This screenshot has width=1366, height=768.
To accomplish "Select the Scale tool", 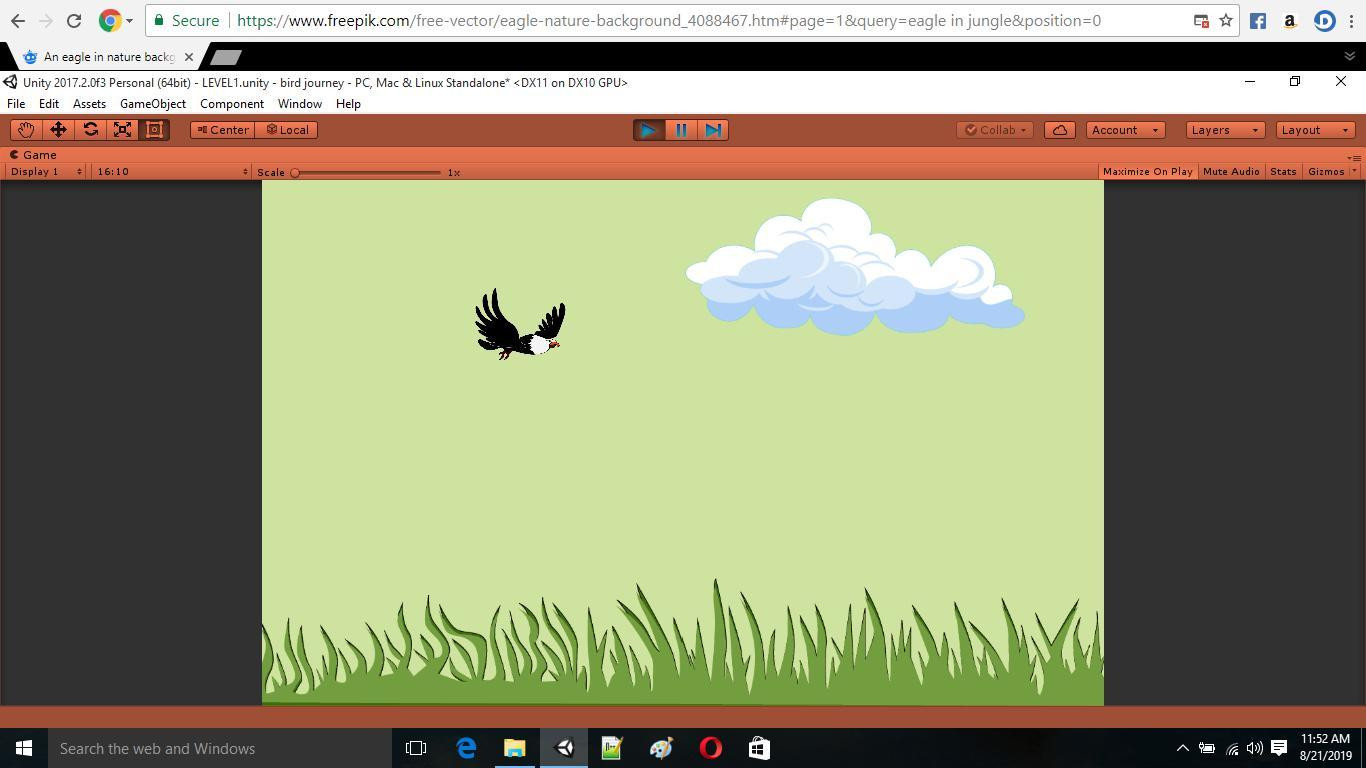I will (x=123, y=130).
